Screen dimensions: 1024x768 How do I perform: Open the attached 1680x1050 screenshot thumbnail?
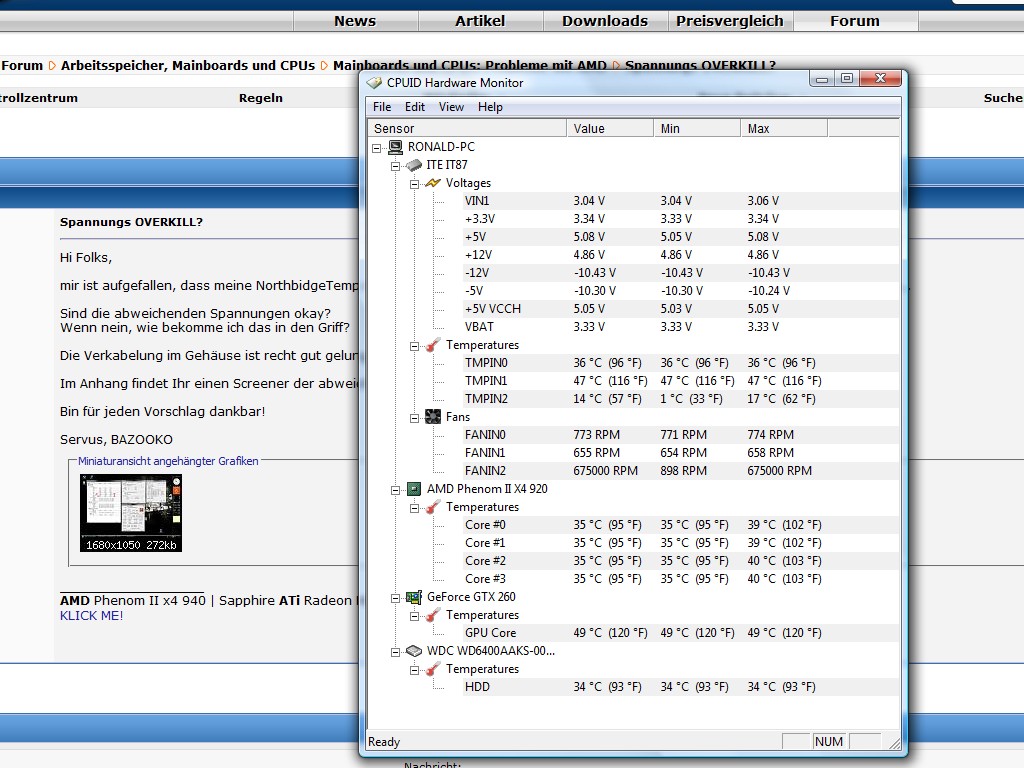click(x=131, y=513)
